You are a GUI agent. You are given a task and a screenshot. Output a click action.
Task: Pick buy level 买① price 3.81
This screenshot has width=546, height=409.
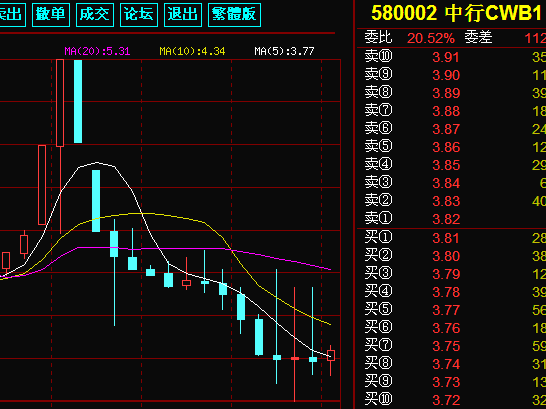pos(446,238)
